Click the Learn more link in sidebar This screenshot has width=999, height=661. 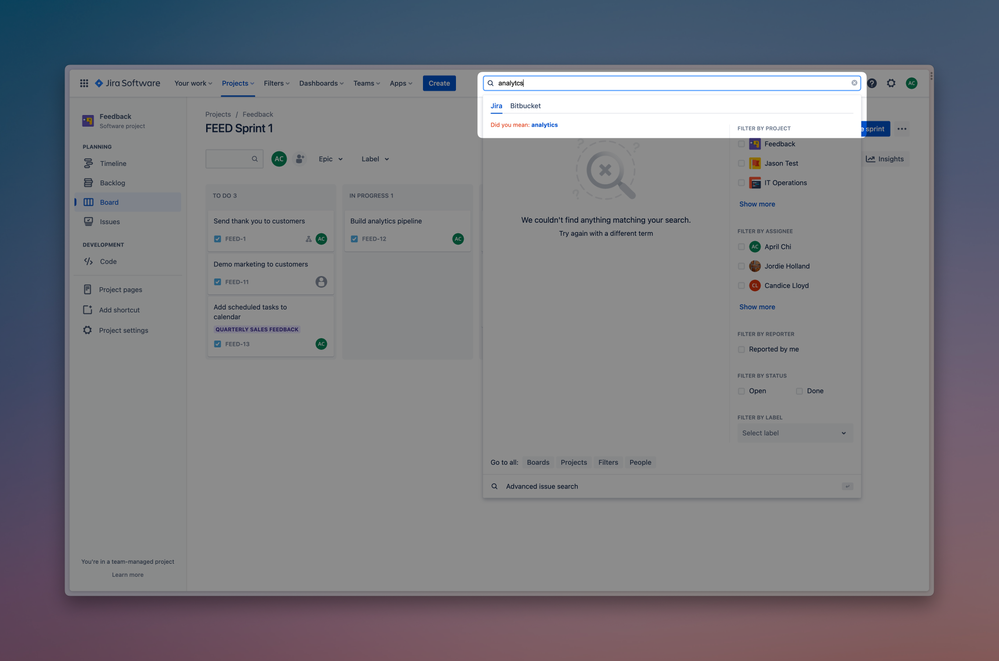[x=127, y=575]
